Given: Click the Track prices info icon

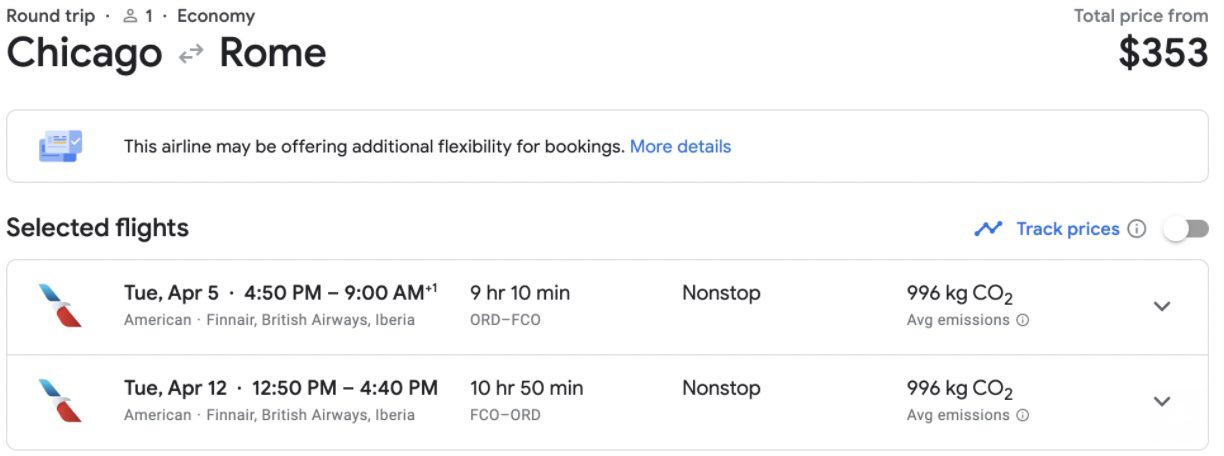Looking at the screenshot, I should (1137, 229).
